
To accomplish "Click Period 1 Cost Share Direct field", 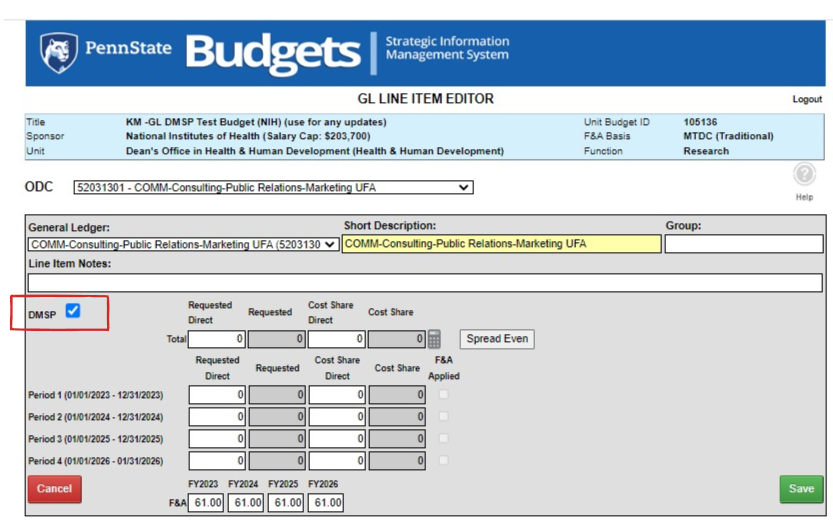I will [337, 395].
